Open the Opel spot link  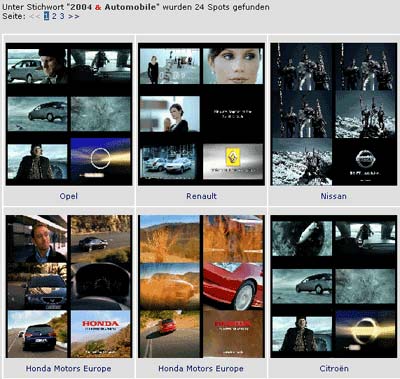[69, 196]
